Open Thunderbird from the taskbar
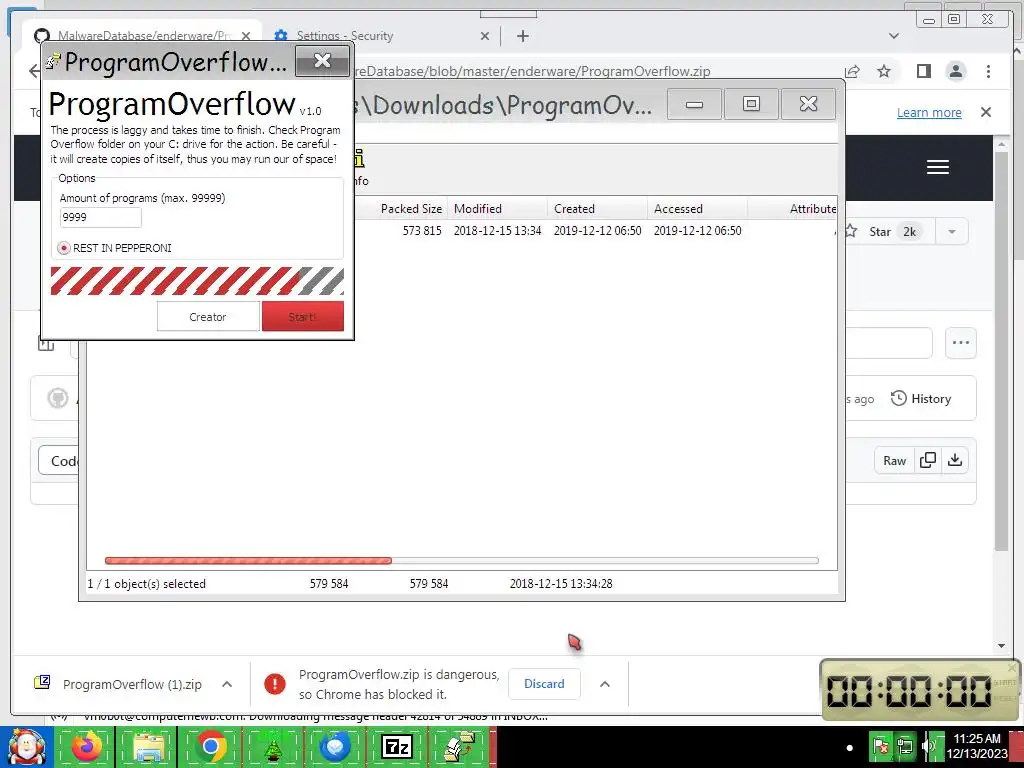The height and width of the screenshot is (768, 1024). click(334, 746)
